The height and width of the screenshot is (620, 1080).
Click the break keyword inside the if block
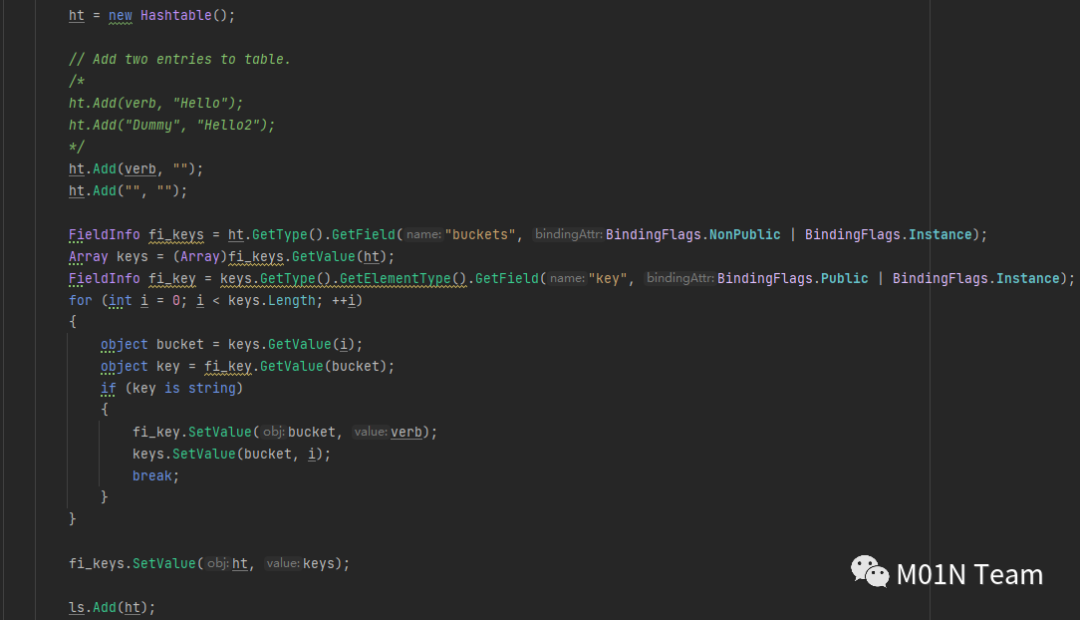pyautogui.click(x=154, y=476)
